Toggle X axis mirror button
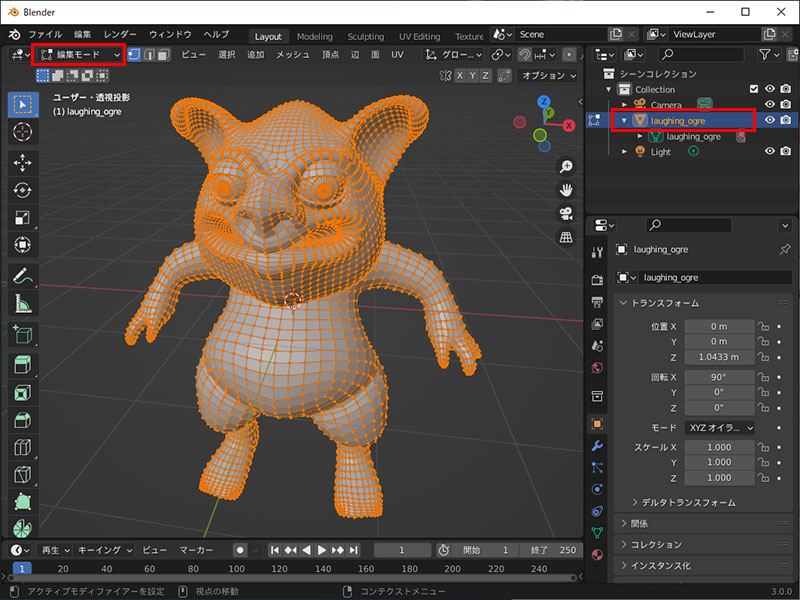The height and width of the screenshot is (600, 800). pos(460,76)
